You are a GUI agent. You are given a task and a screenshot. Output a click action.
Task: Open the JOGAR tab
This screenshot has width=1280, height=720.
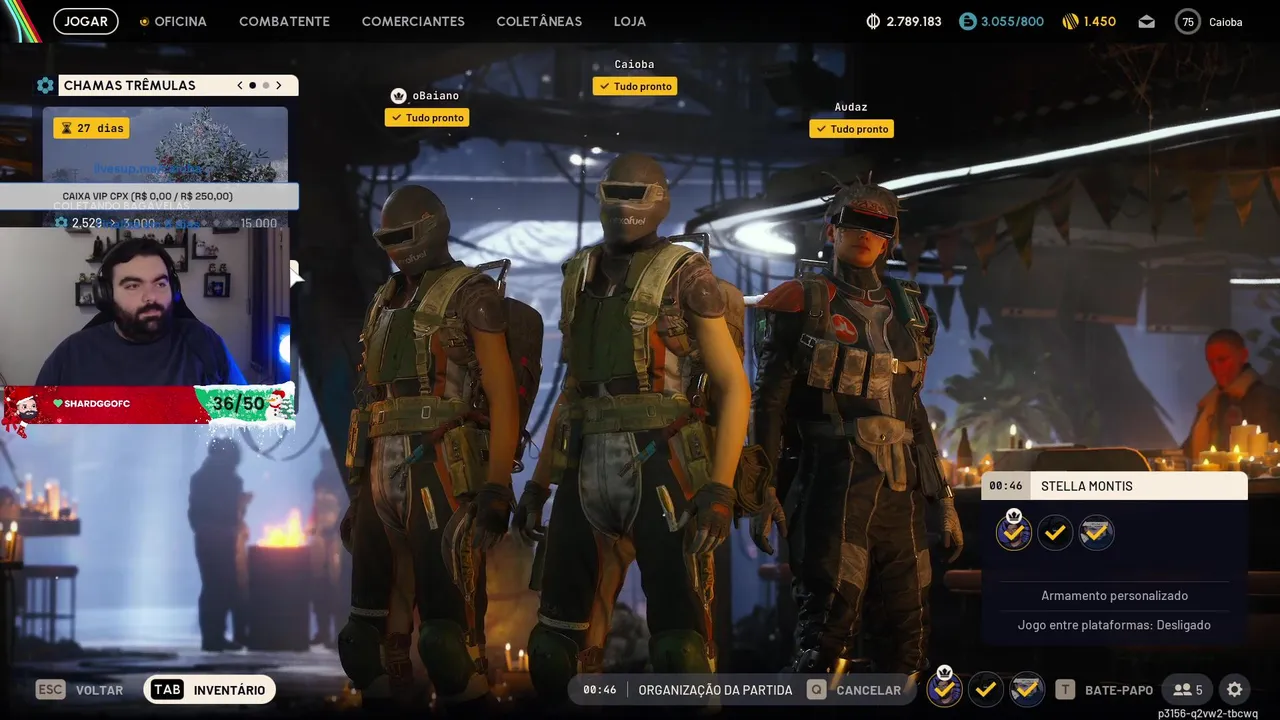click(86, 21)
